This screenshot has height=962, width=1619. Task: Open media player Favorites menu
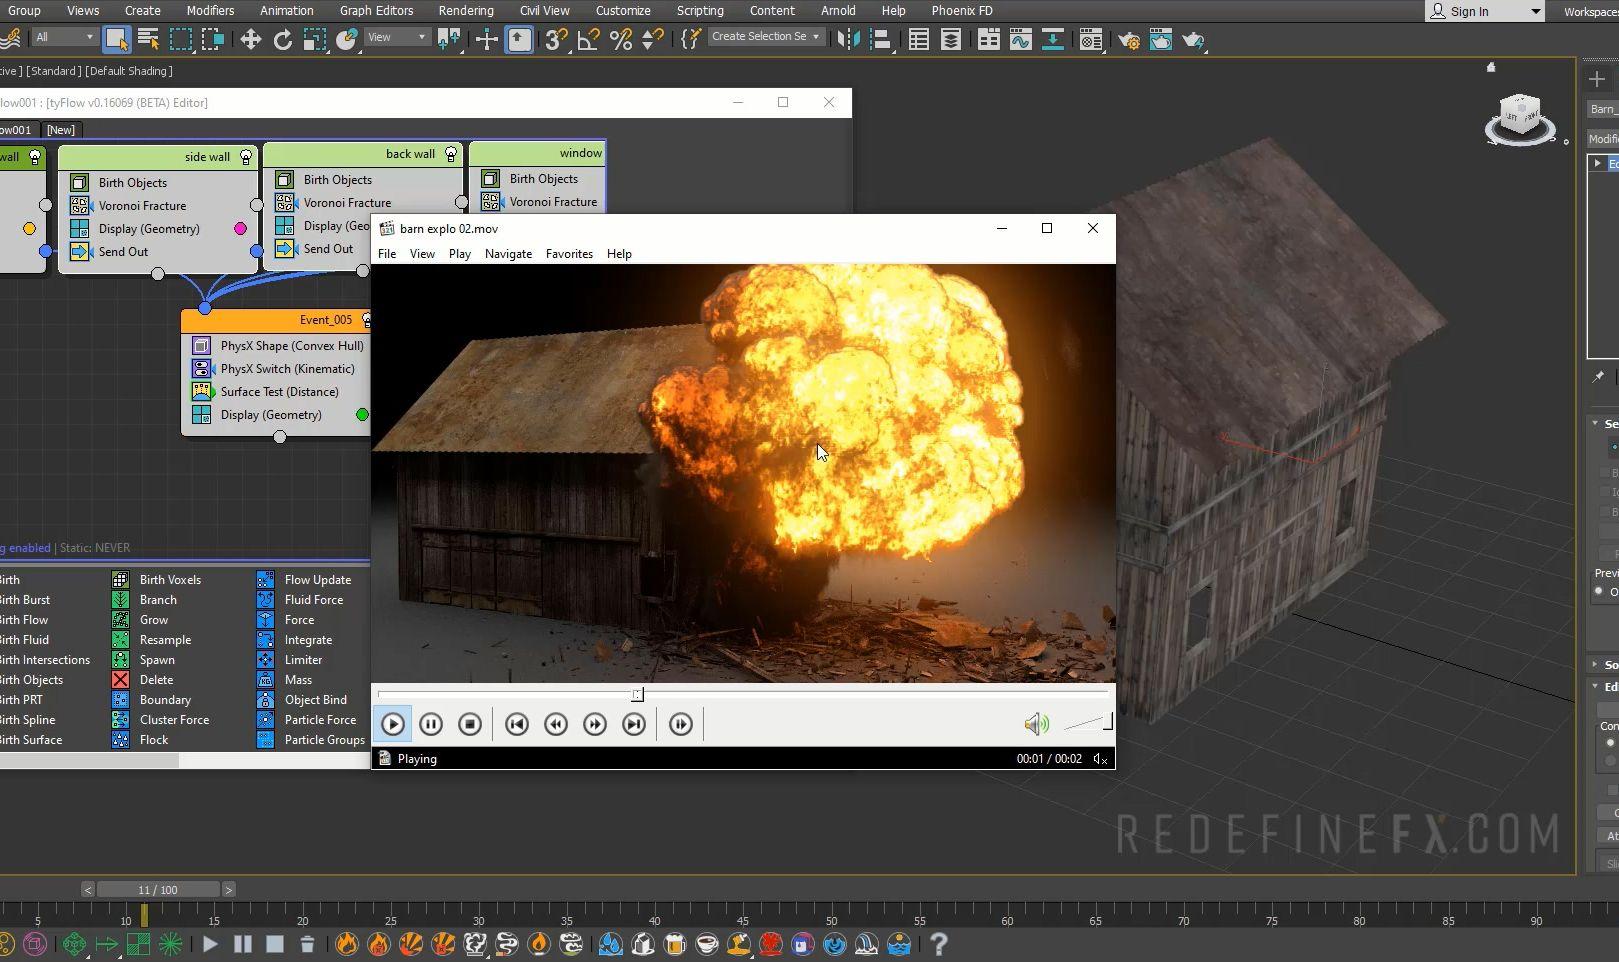coord(569,254)
